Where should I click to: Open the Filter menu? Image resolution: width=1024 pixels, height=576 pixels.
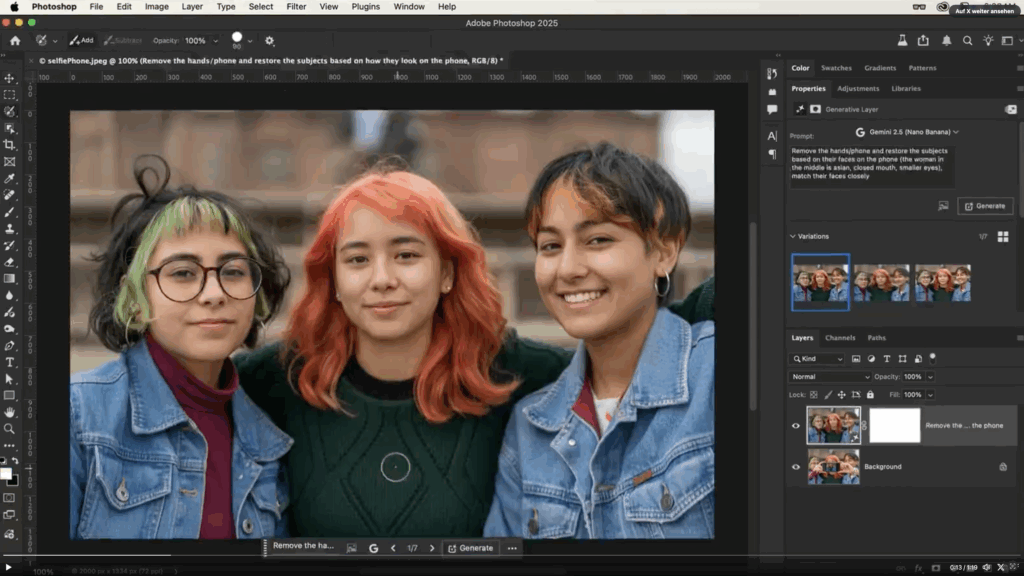(x=296, y=7)
